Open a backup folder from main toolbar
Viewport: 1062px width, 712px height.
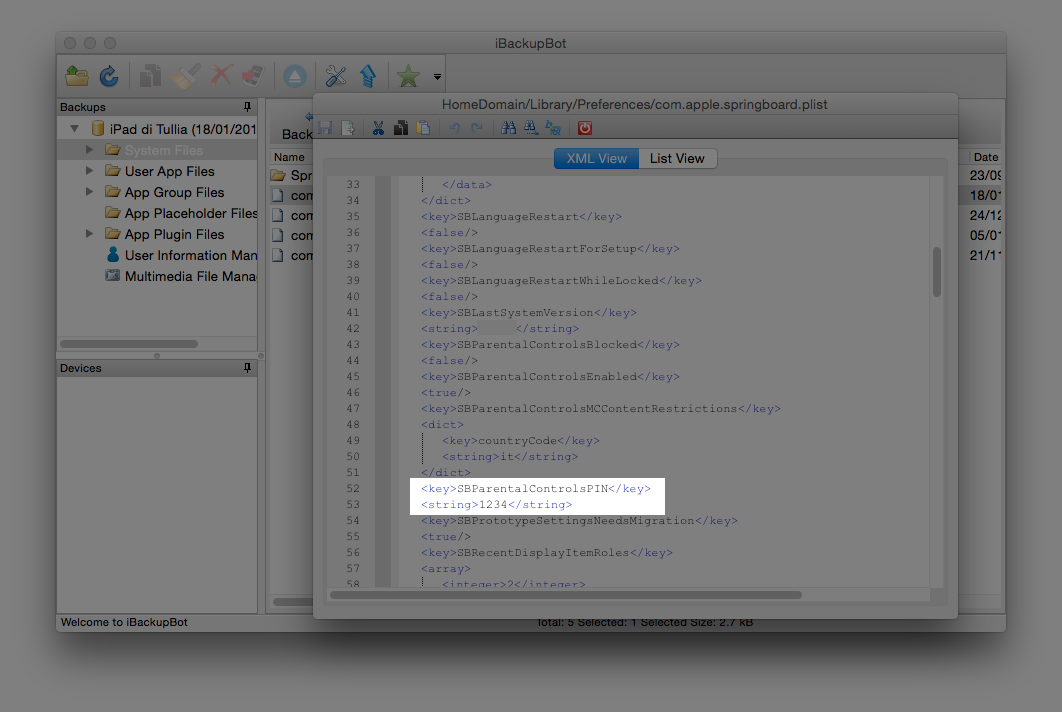[77, 76]
